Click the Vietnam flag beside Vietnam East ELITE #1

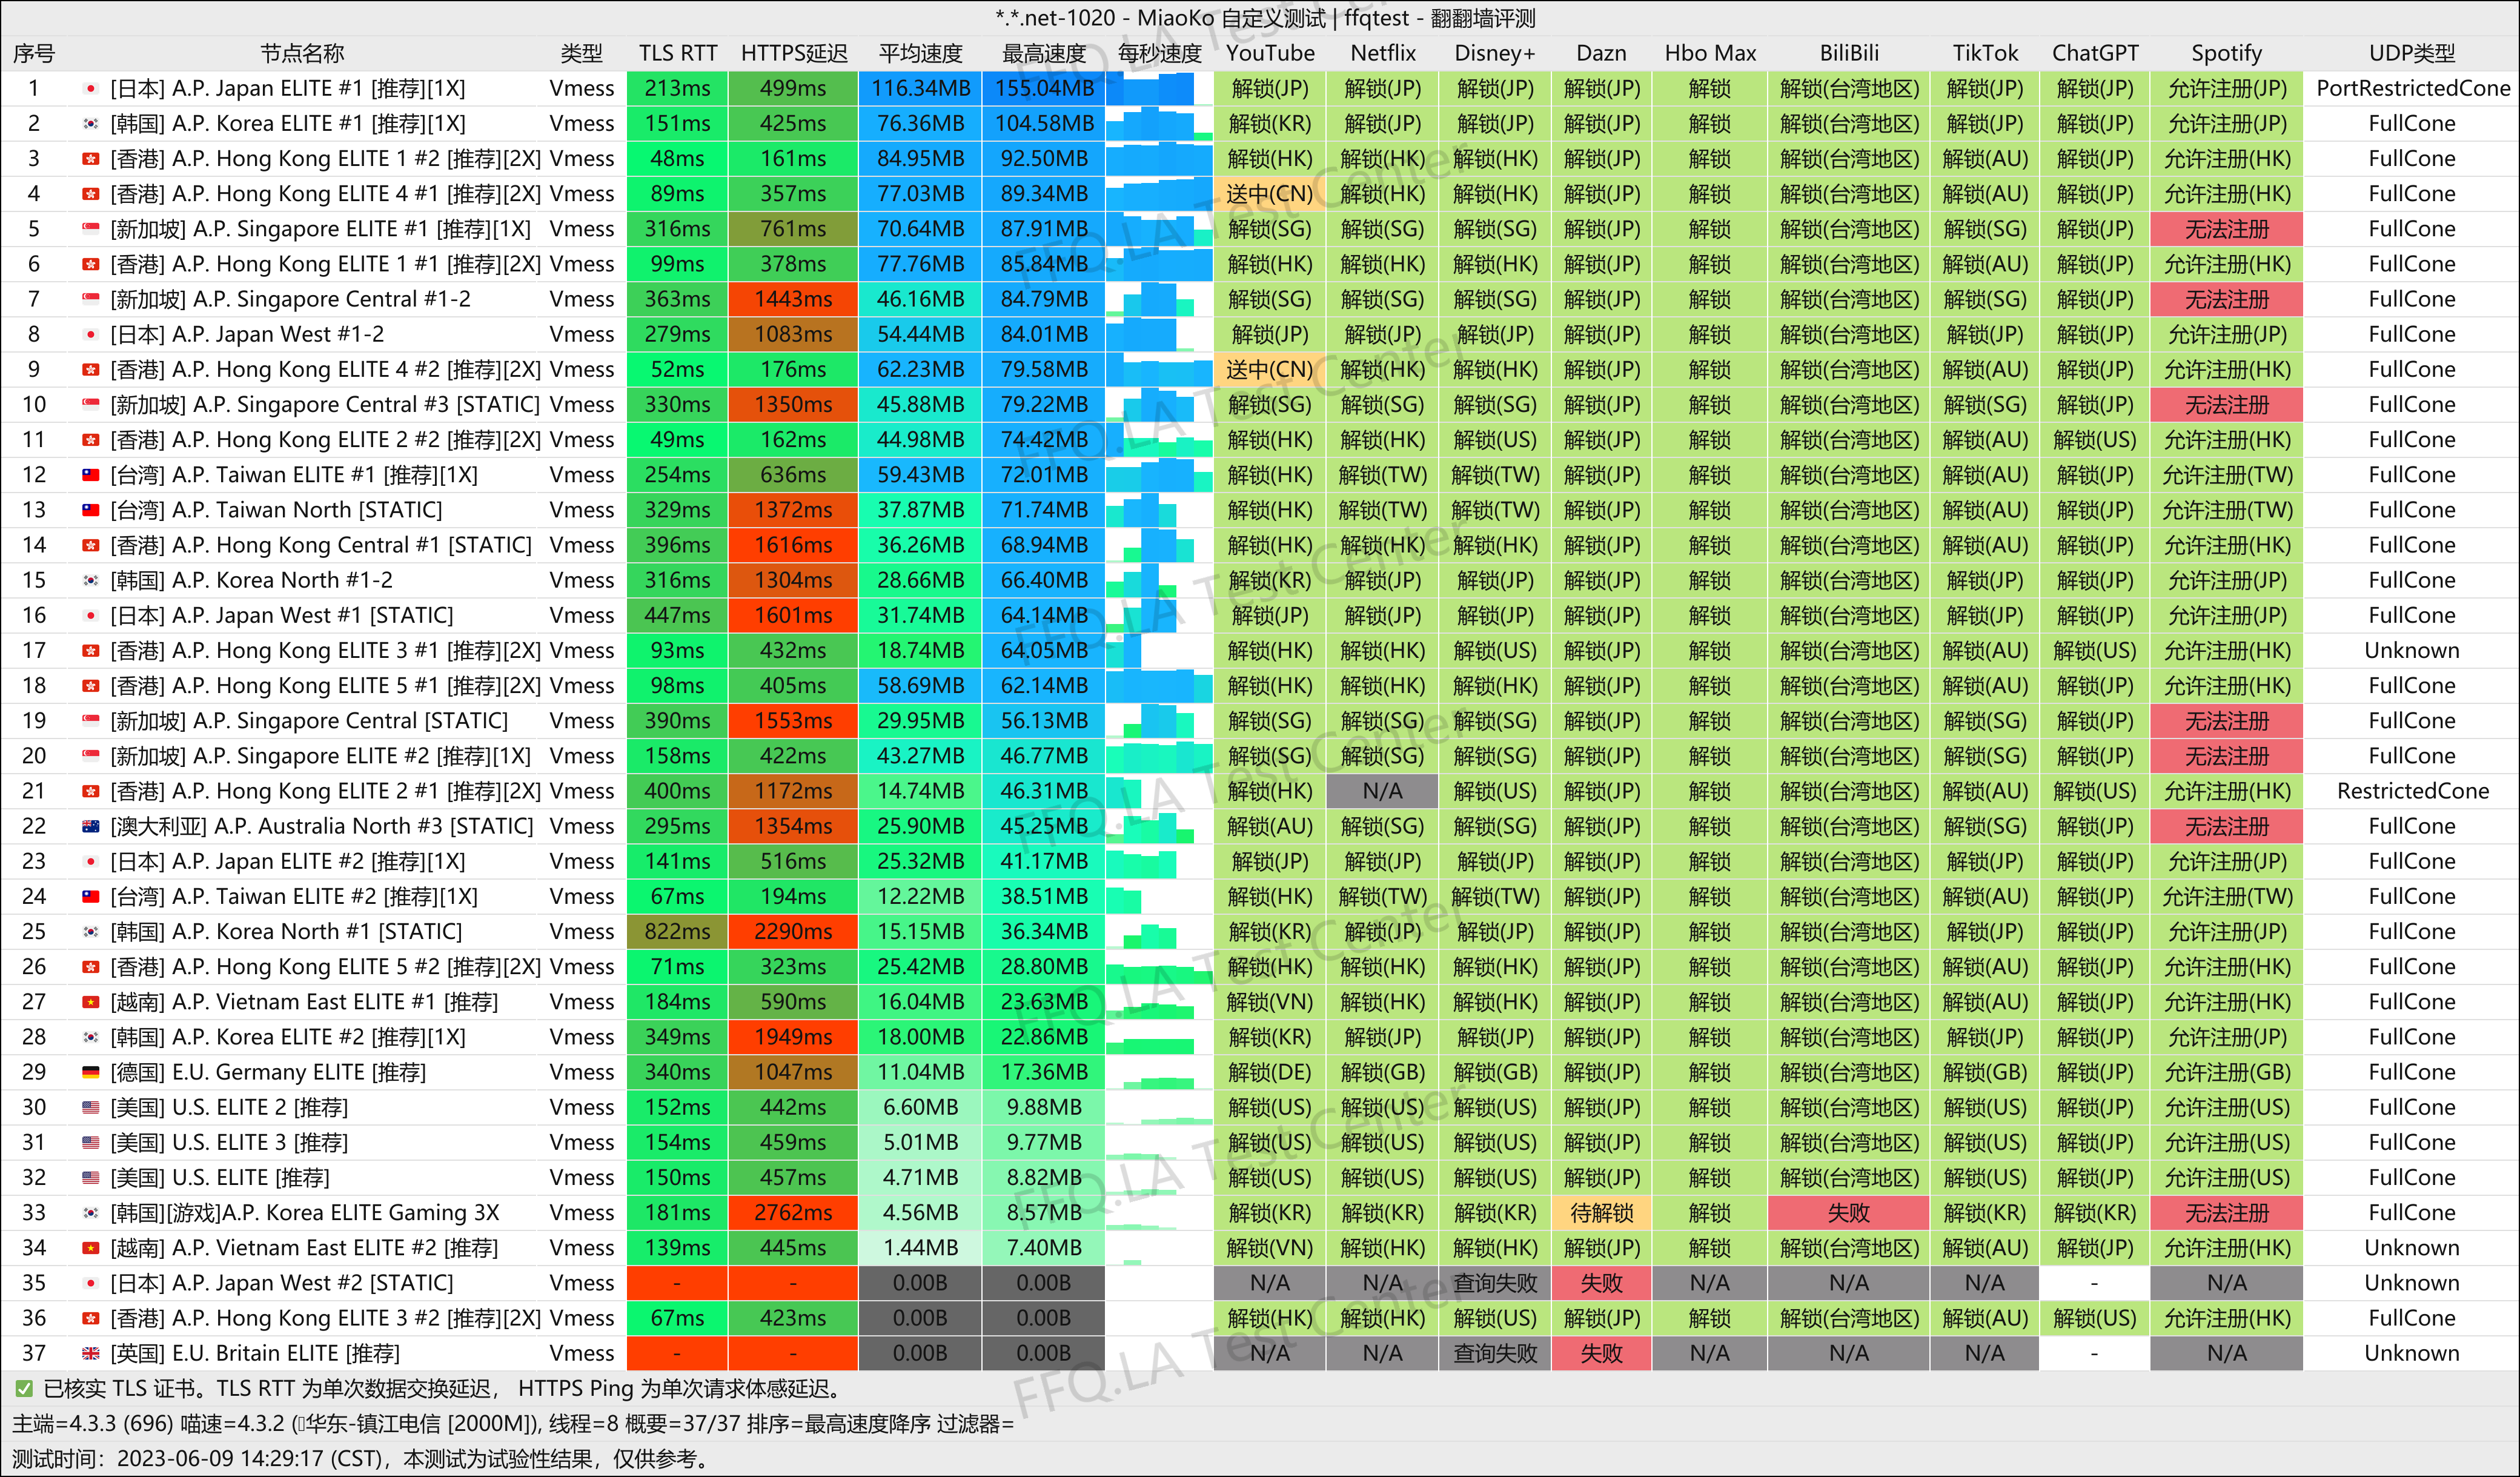[x=91, y=1002]
